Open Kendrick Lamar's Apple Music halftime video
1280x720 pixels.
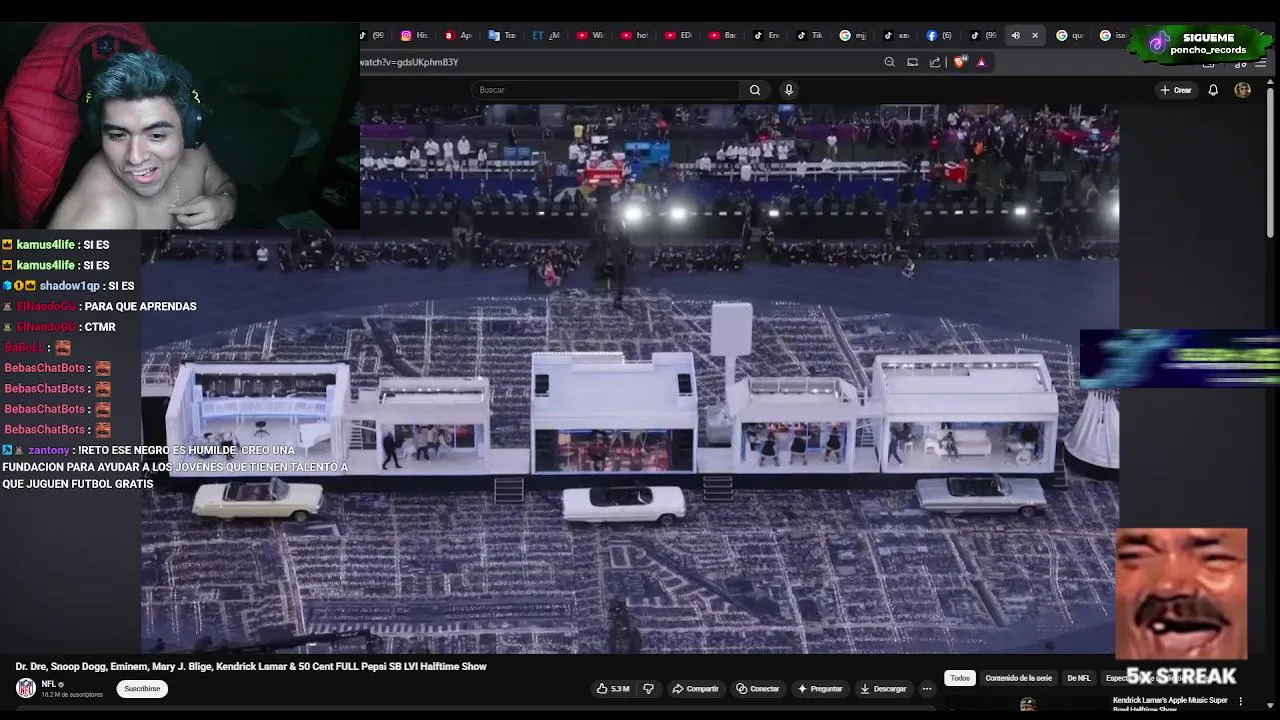[x=1169, y=703]
